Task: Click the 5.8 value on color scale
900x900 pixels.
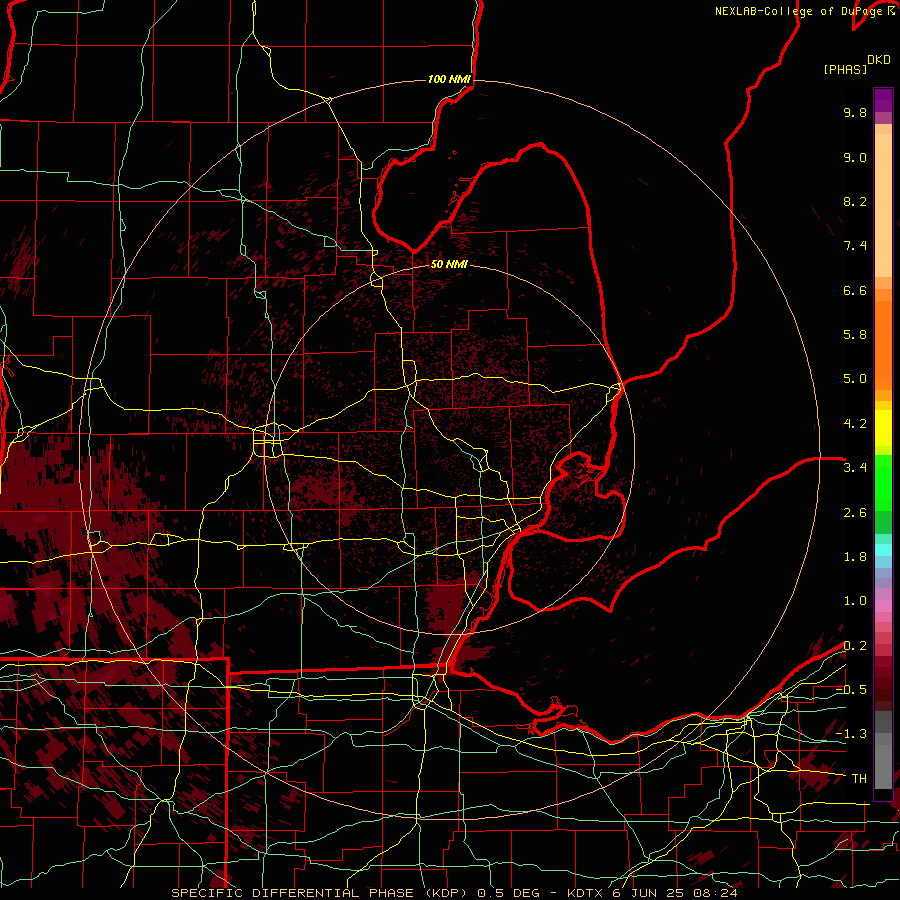Action: tap(855, 335)
